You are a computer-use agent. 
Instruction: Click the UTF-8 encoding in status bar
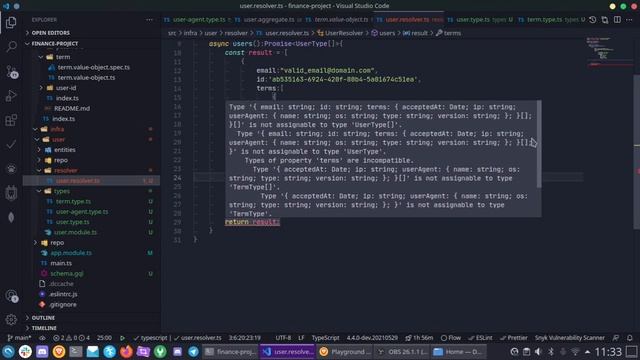[283, 338]
